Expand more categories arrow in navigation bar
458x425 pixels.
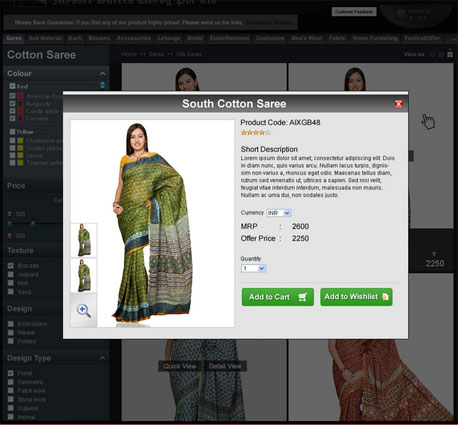pos(453,39)
